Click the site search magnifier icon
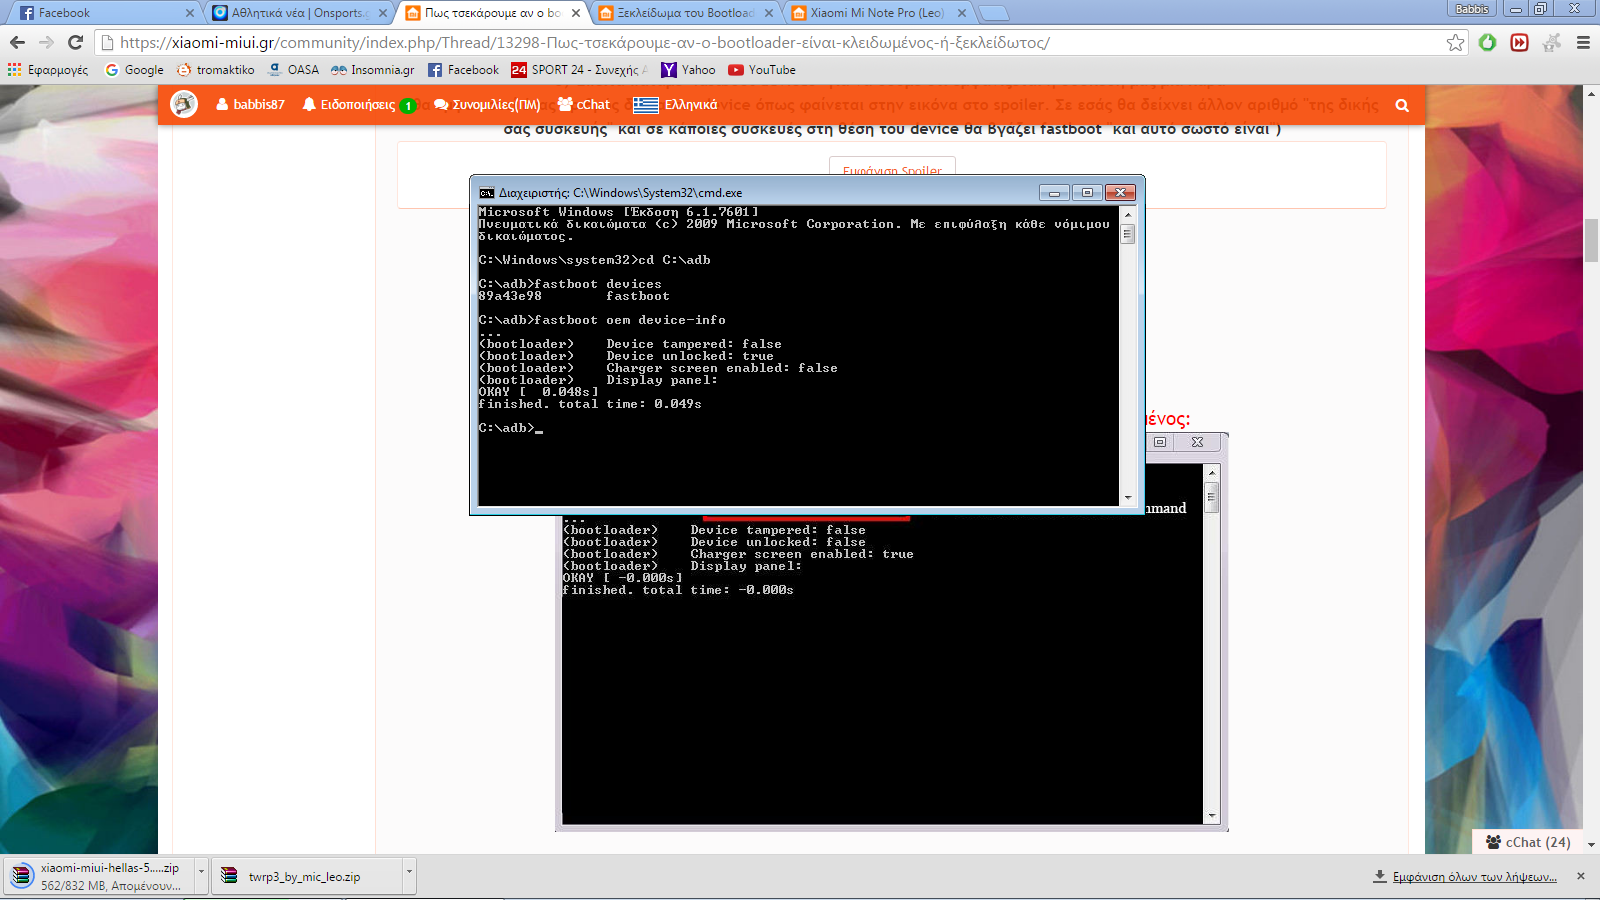The image size is (1600, 900). [x=1402, y=105]
